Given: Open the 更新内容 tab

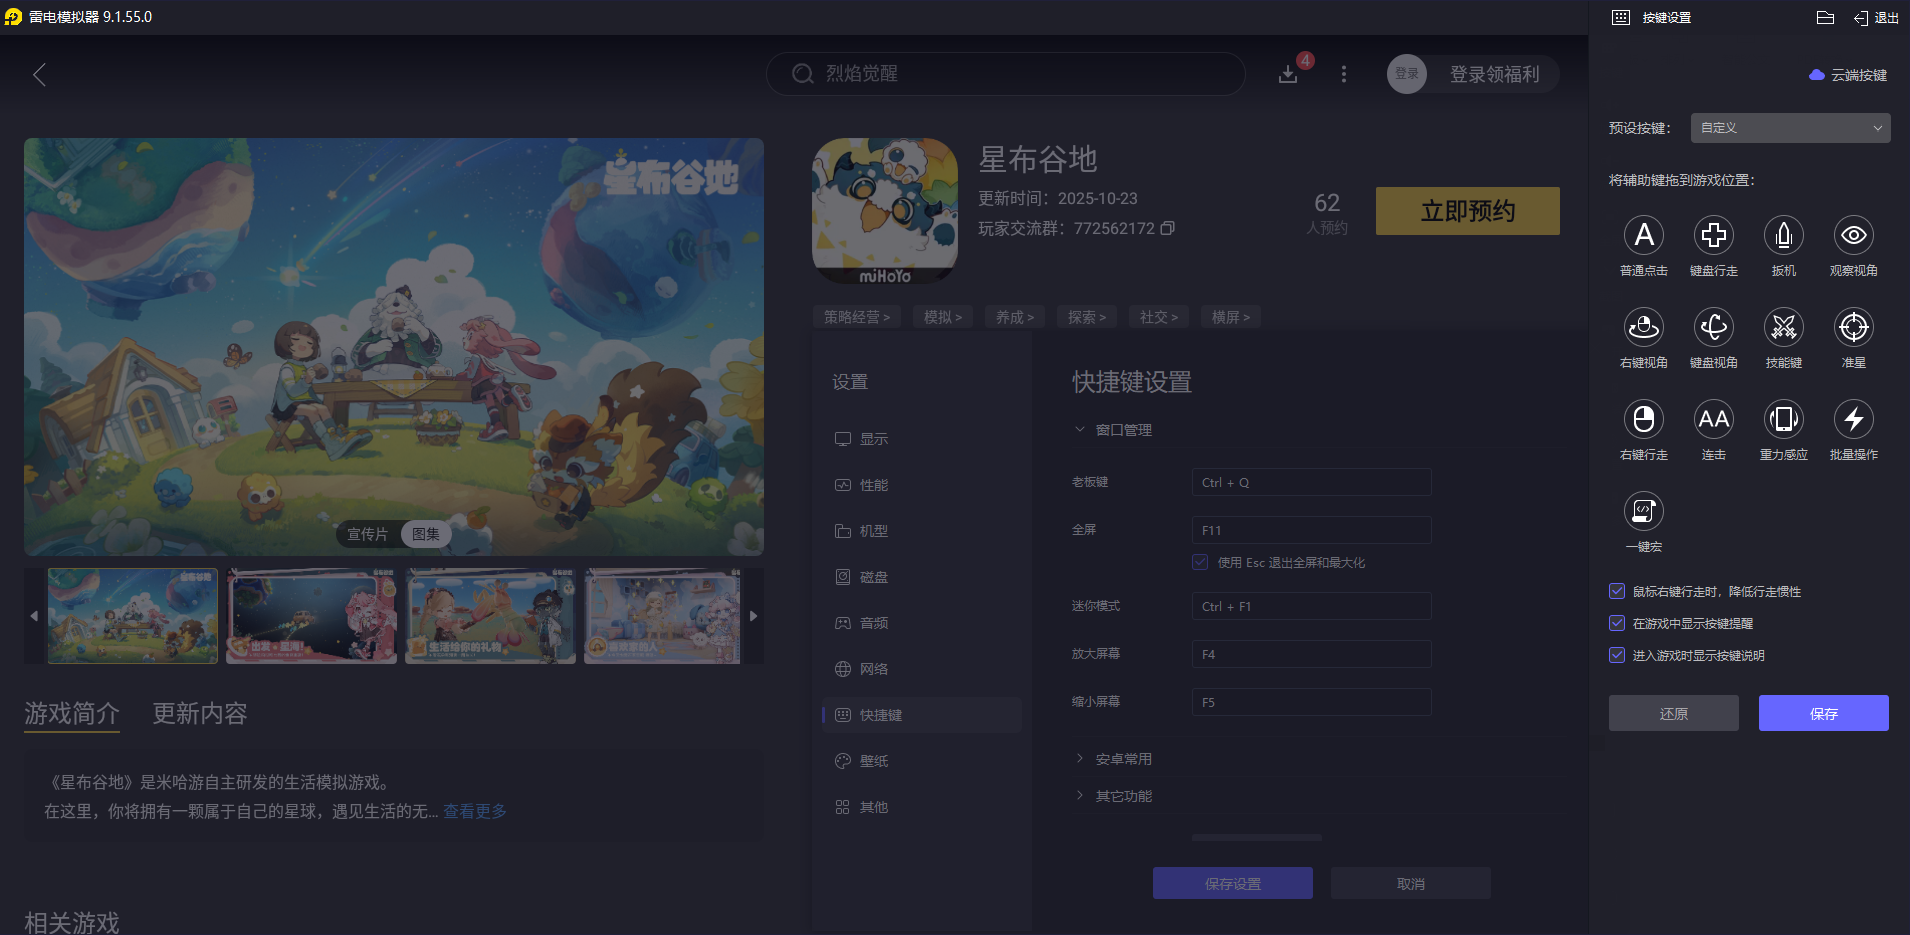Looking at the screenshot, I should (x=198, y=714).
